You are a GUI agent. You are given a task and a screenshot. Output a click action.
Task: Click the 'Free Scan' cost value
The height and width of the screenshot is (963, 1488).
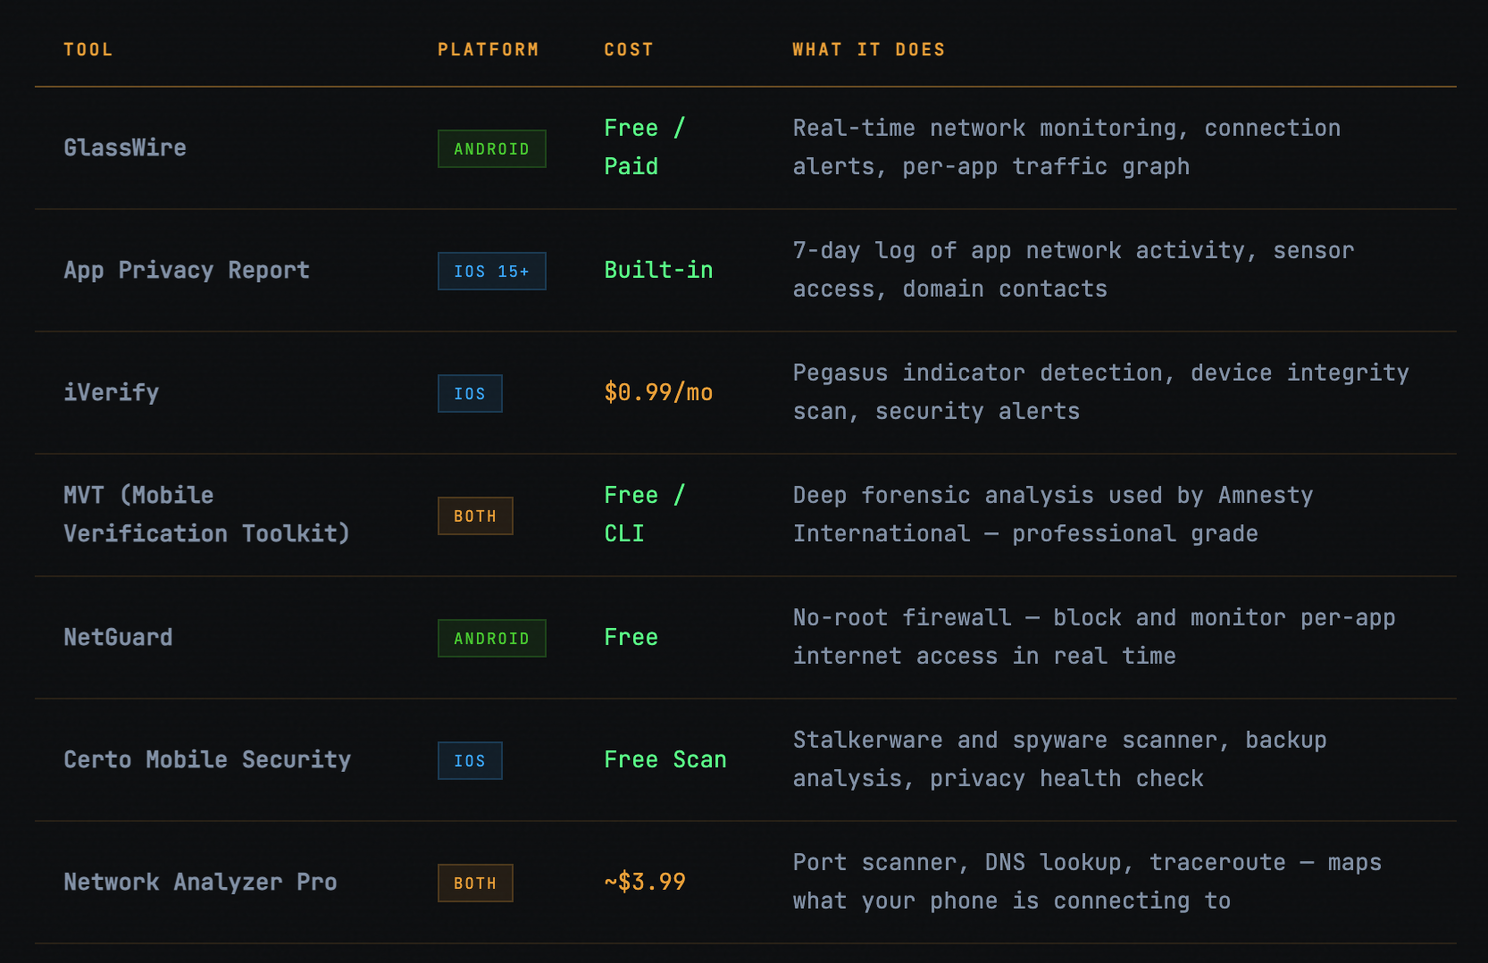(665, 760)
